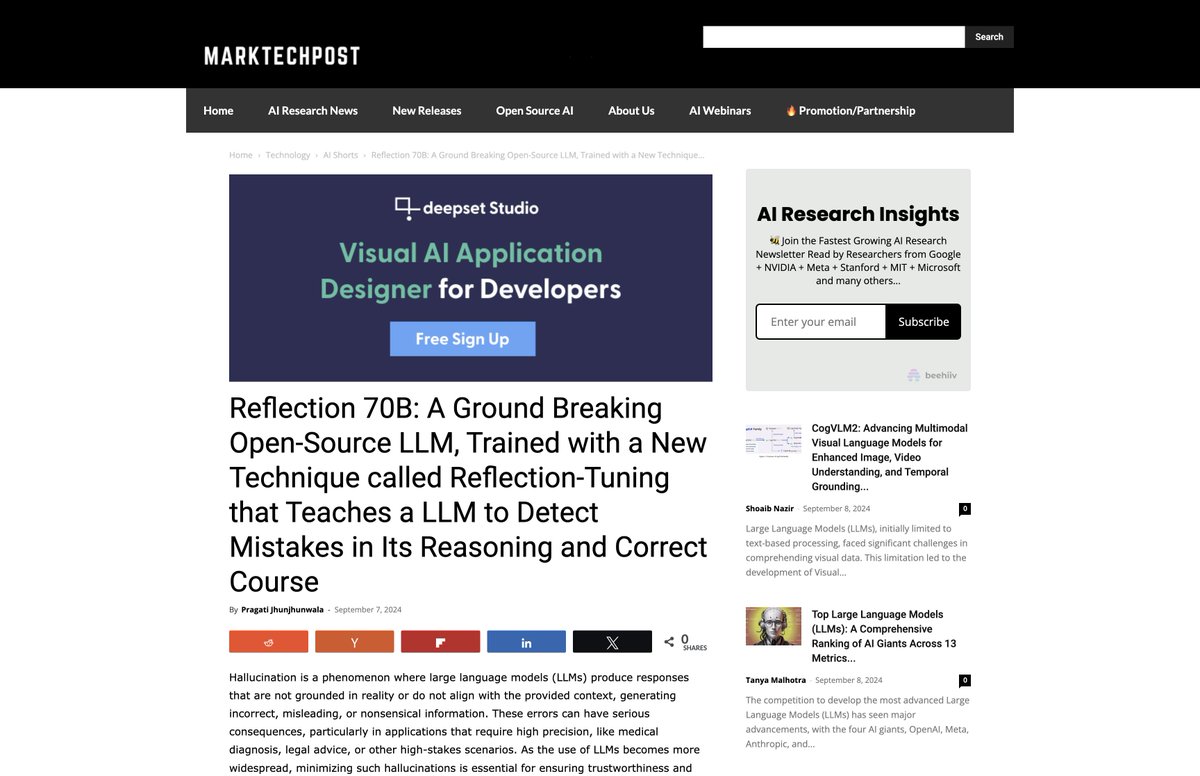
Task: Focus the site search field
Action: click(834, 37)
